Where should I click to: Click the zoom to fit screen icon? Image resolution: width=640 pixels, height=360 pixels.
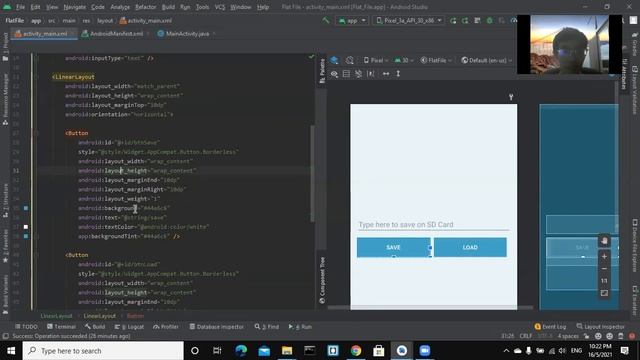(604, 293)
